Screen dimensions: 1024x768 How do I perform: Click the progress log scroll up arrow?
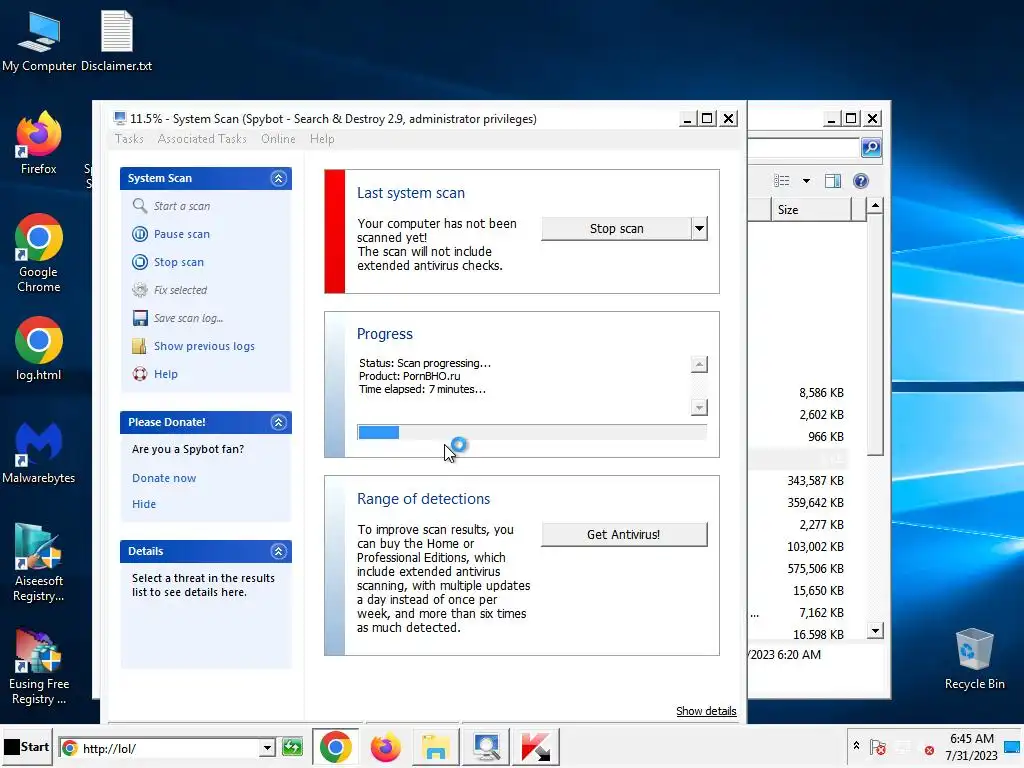(x=699, y=364)
